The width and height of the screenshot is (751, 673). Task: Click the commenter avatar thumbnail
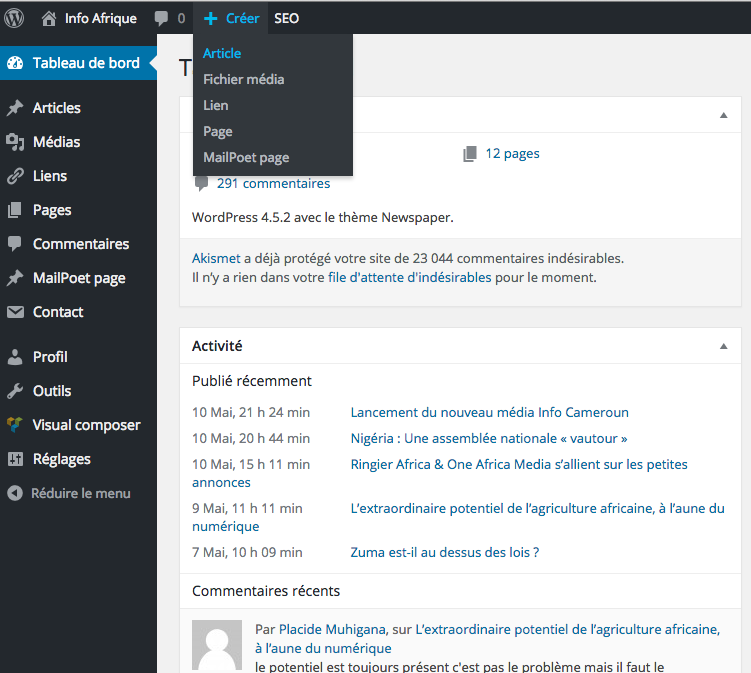[x=217, y=645]
